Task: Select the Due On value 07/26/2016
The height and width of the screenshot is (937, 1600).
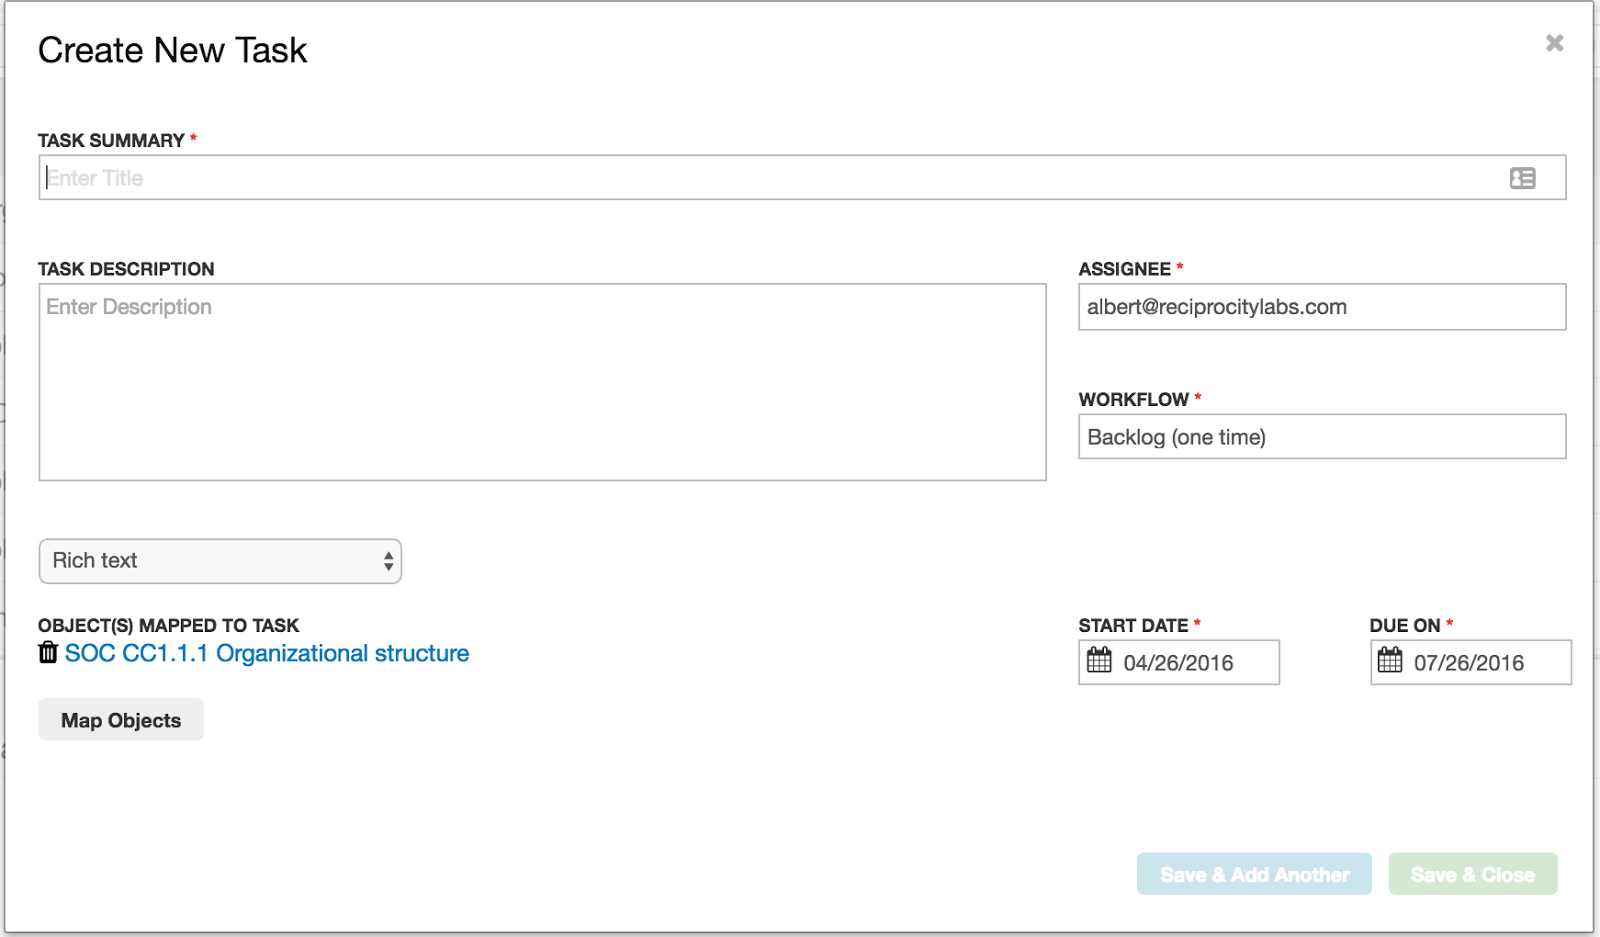Action: [x=1469, y=663]
